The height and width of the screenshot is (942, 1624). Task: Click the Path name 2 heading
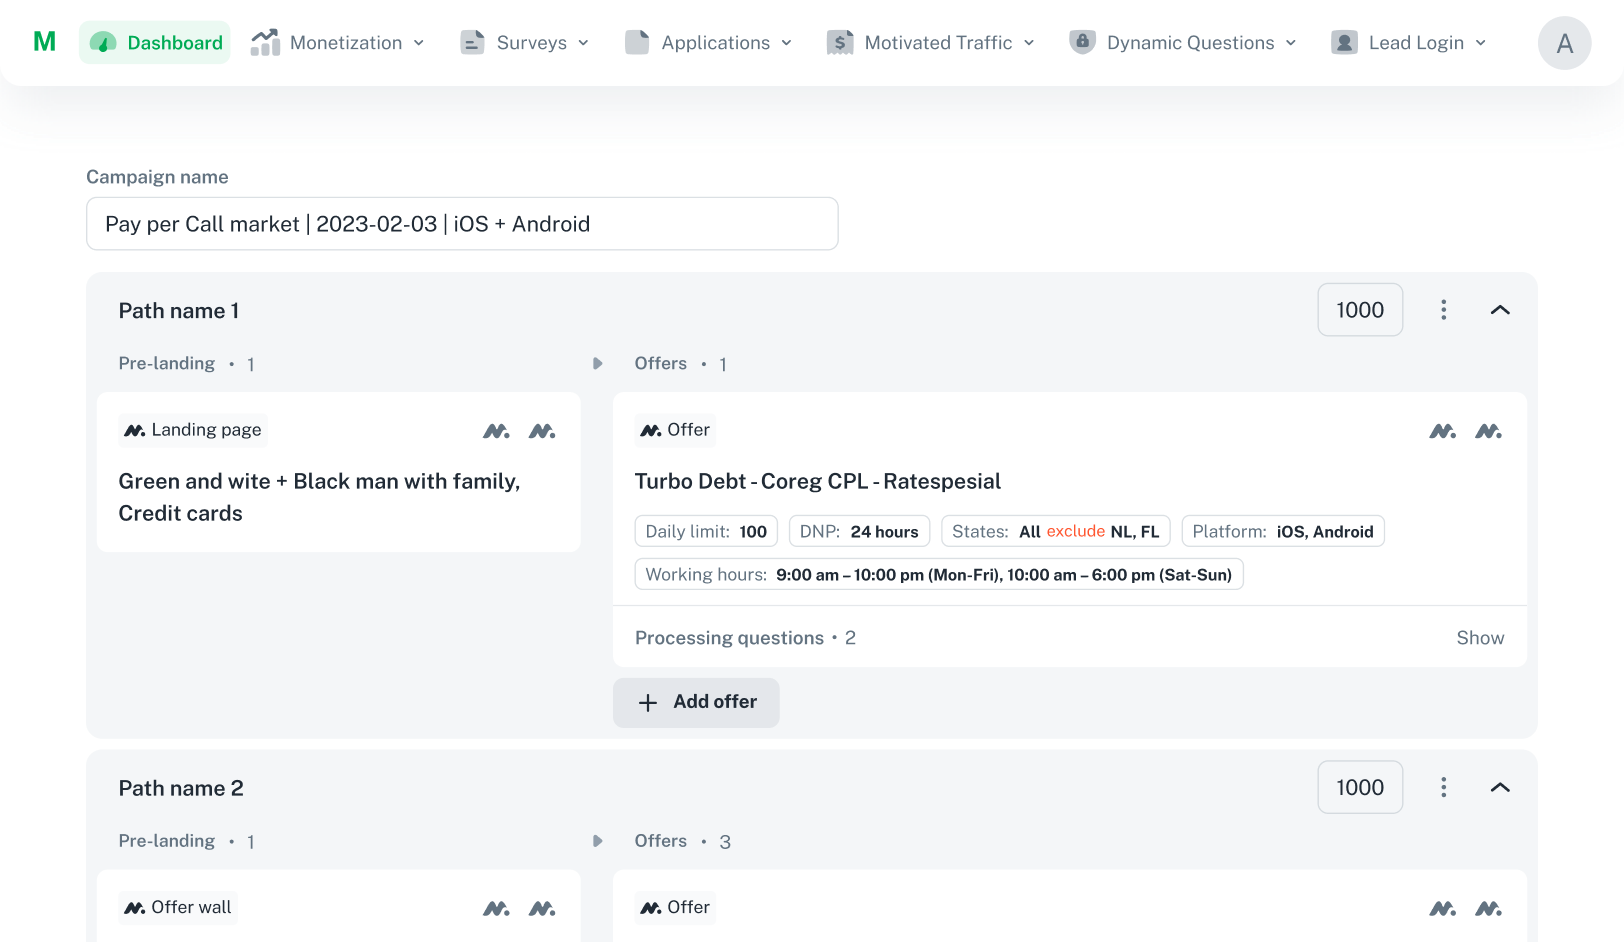[x=181, y=788]
